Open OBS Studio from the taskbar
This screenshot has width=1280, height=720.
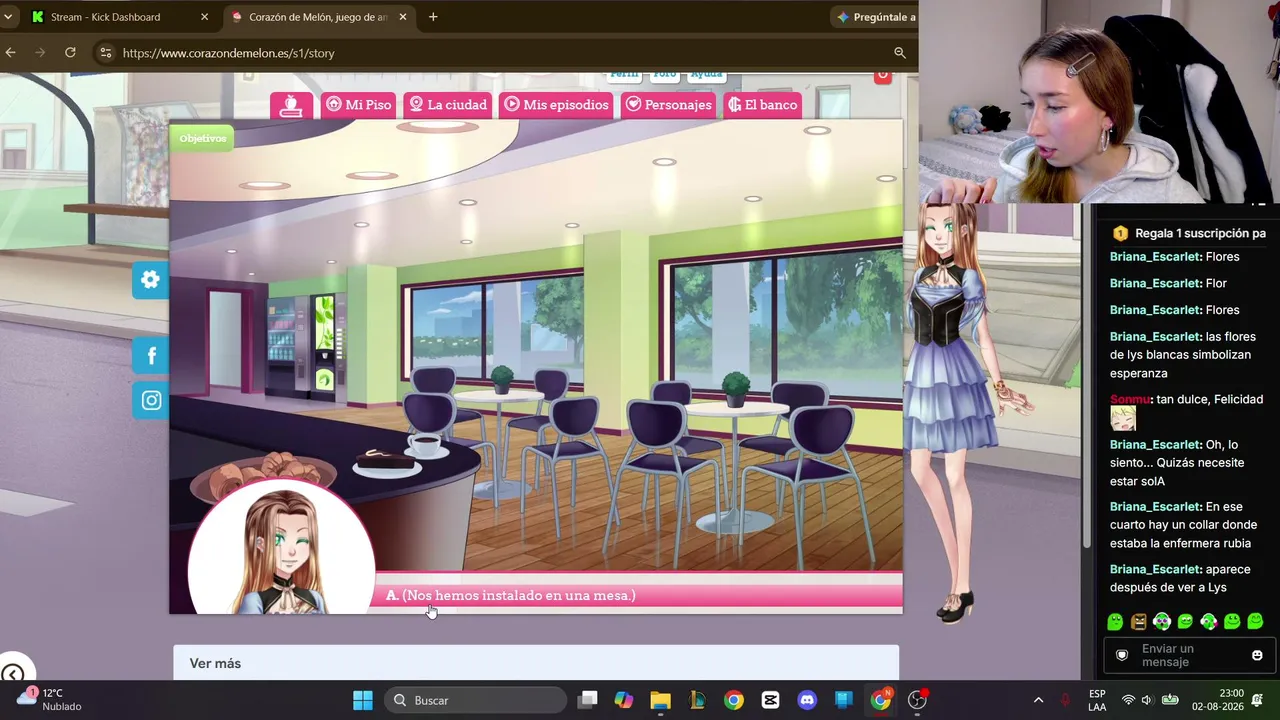pyautogui.click(x=917, y=700)
